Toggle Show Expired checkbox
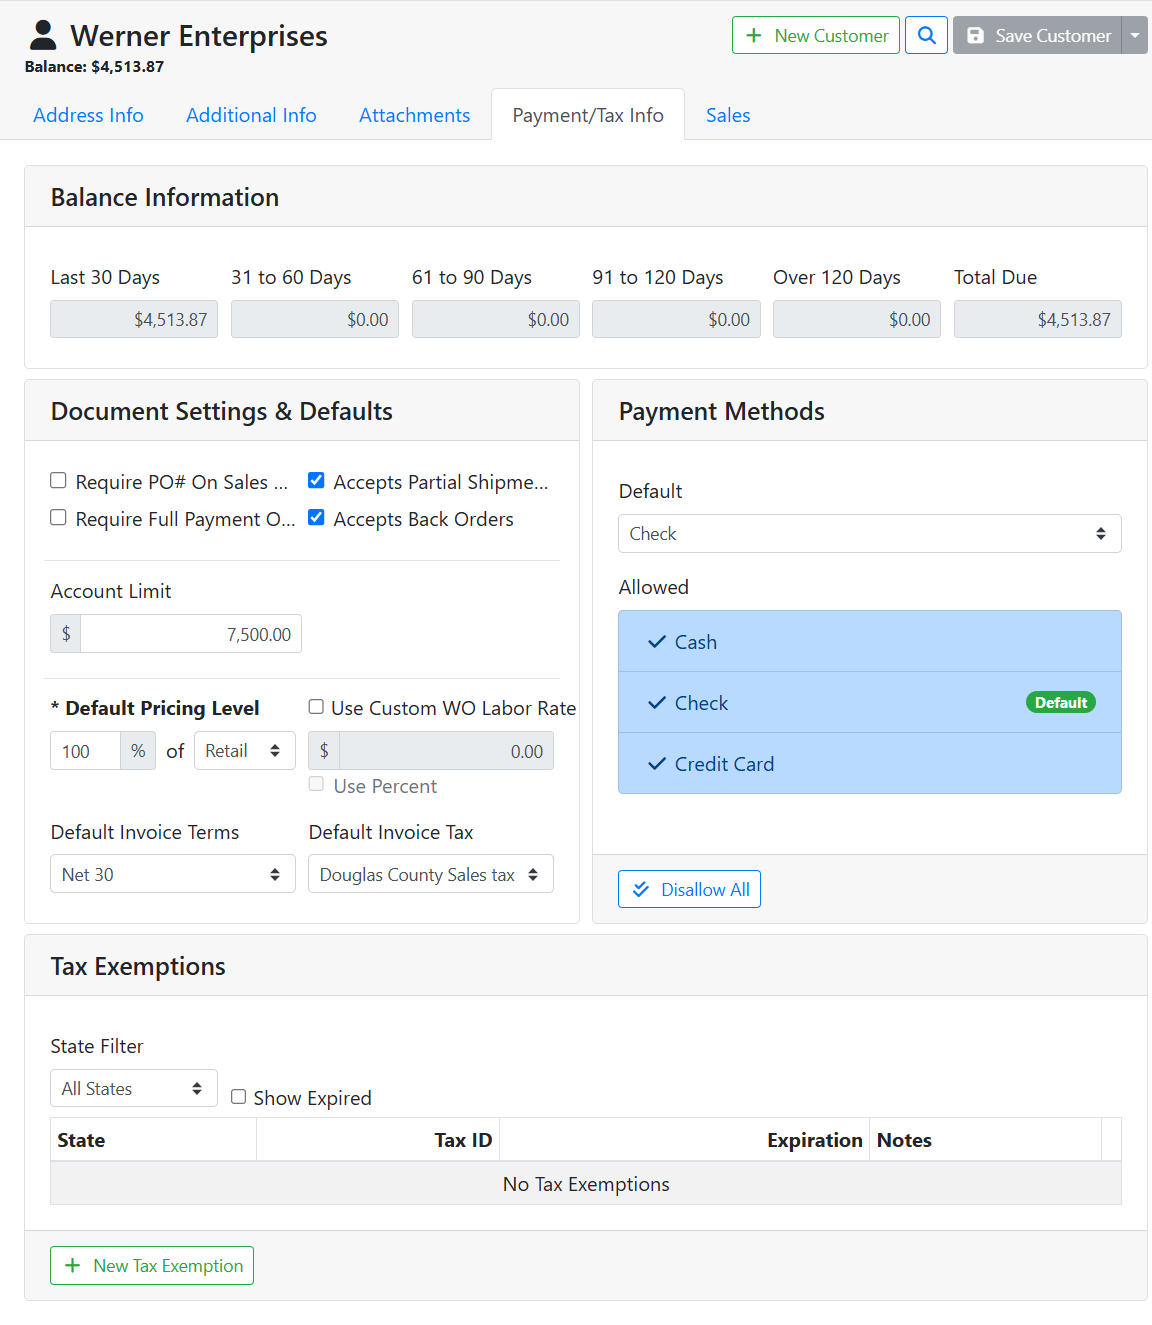The height and width of the screenshot is (1325, 1152). coord(239,1097)
